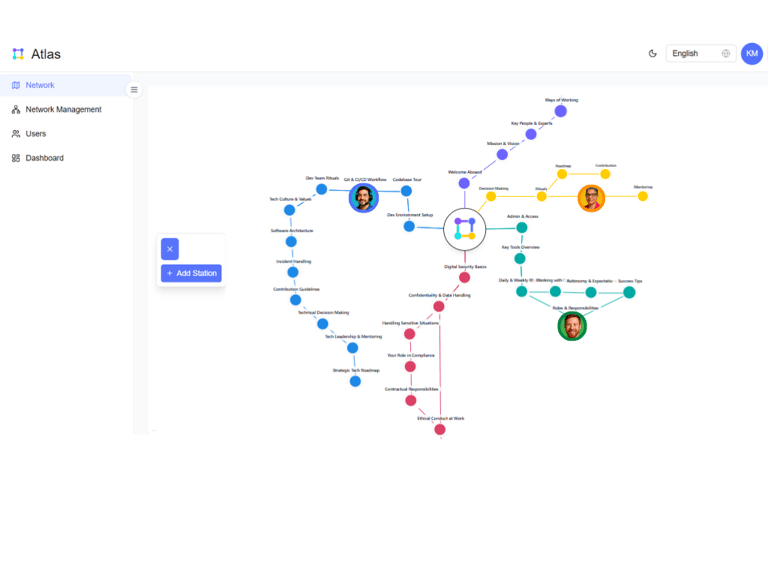
Task: Select the Incident Handling station
Action: click(x=293, y=272)
